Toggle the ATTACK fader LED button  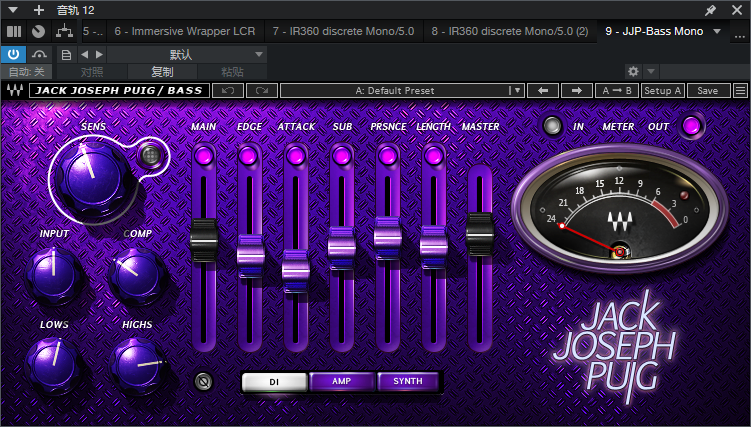click(x=296, y=156)
